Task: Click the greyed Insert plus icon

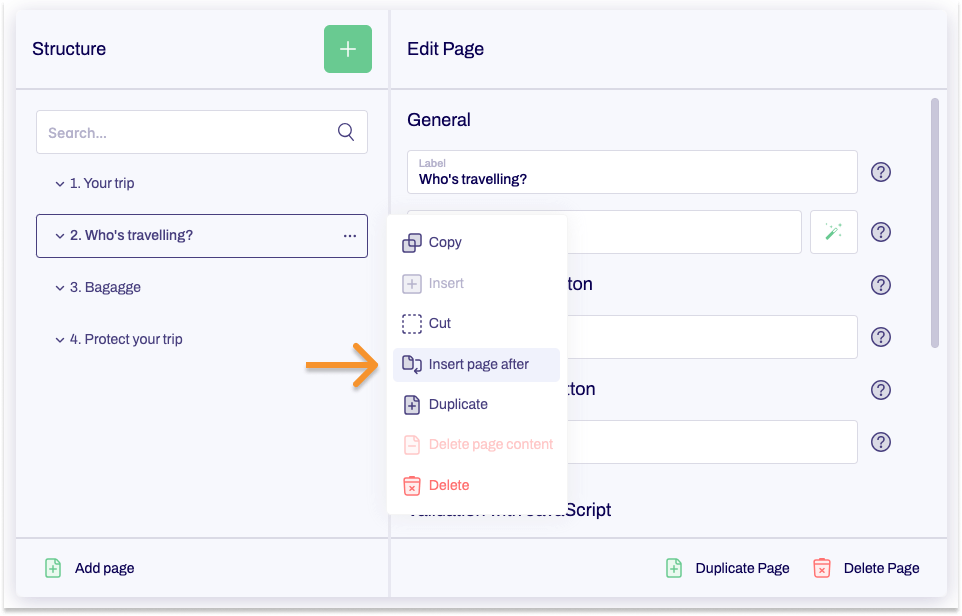Action: (x=412, y=283)
